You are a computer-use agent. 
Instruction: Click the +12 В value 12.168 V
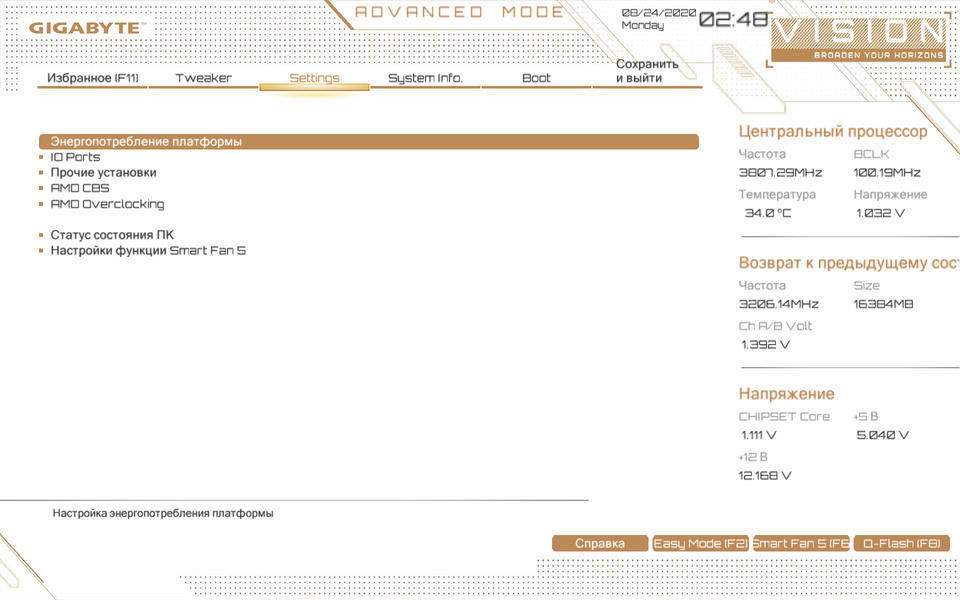[765, 476]
